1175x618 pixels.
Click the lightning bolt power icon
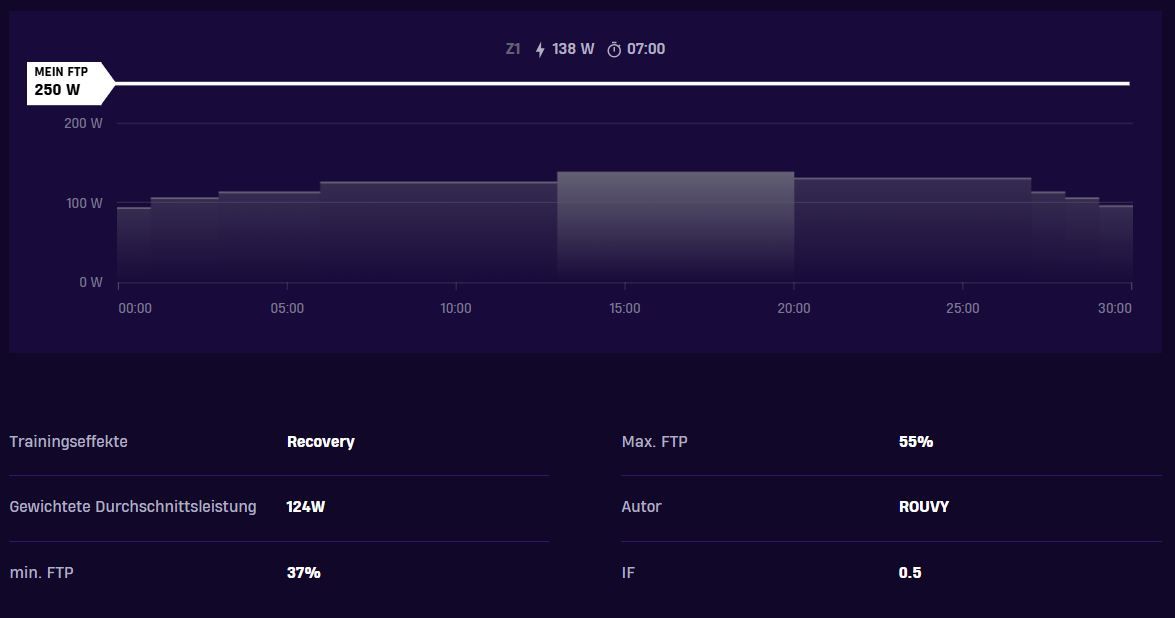(x=540, y=49)
